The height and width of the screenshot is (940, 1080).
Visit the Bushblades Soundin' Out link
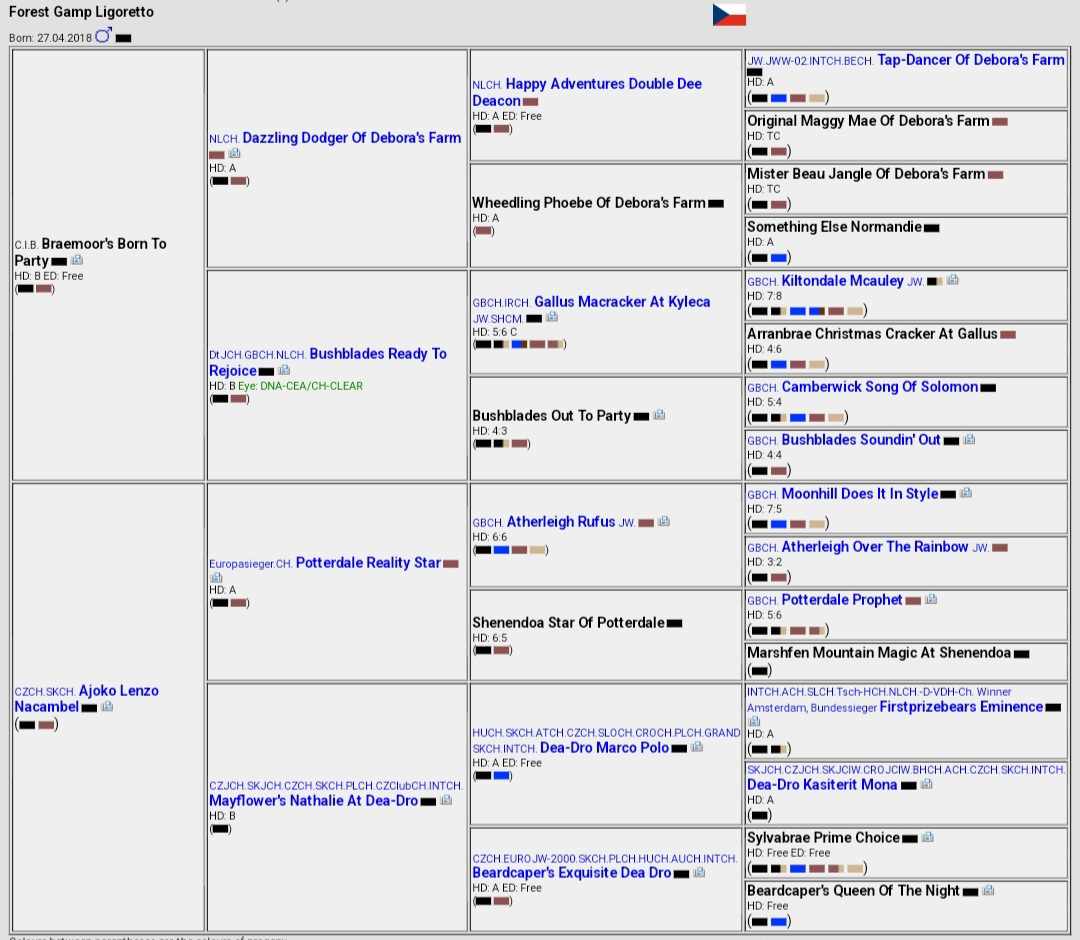(x=861, y=440)
